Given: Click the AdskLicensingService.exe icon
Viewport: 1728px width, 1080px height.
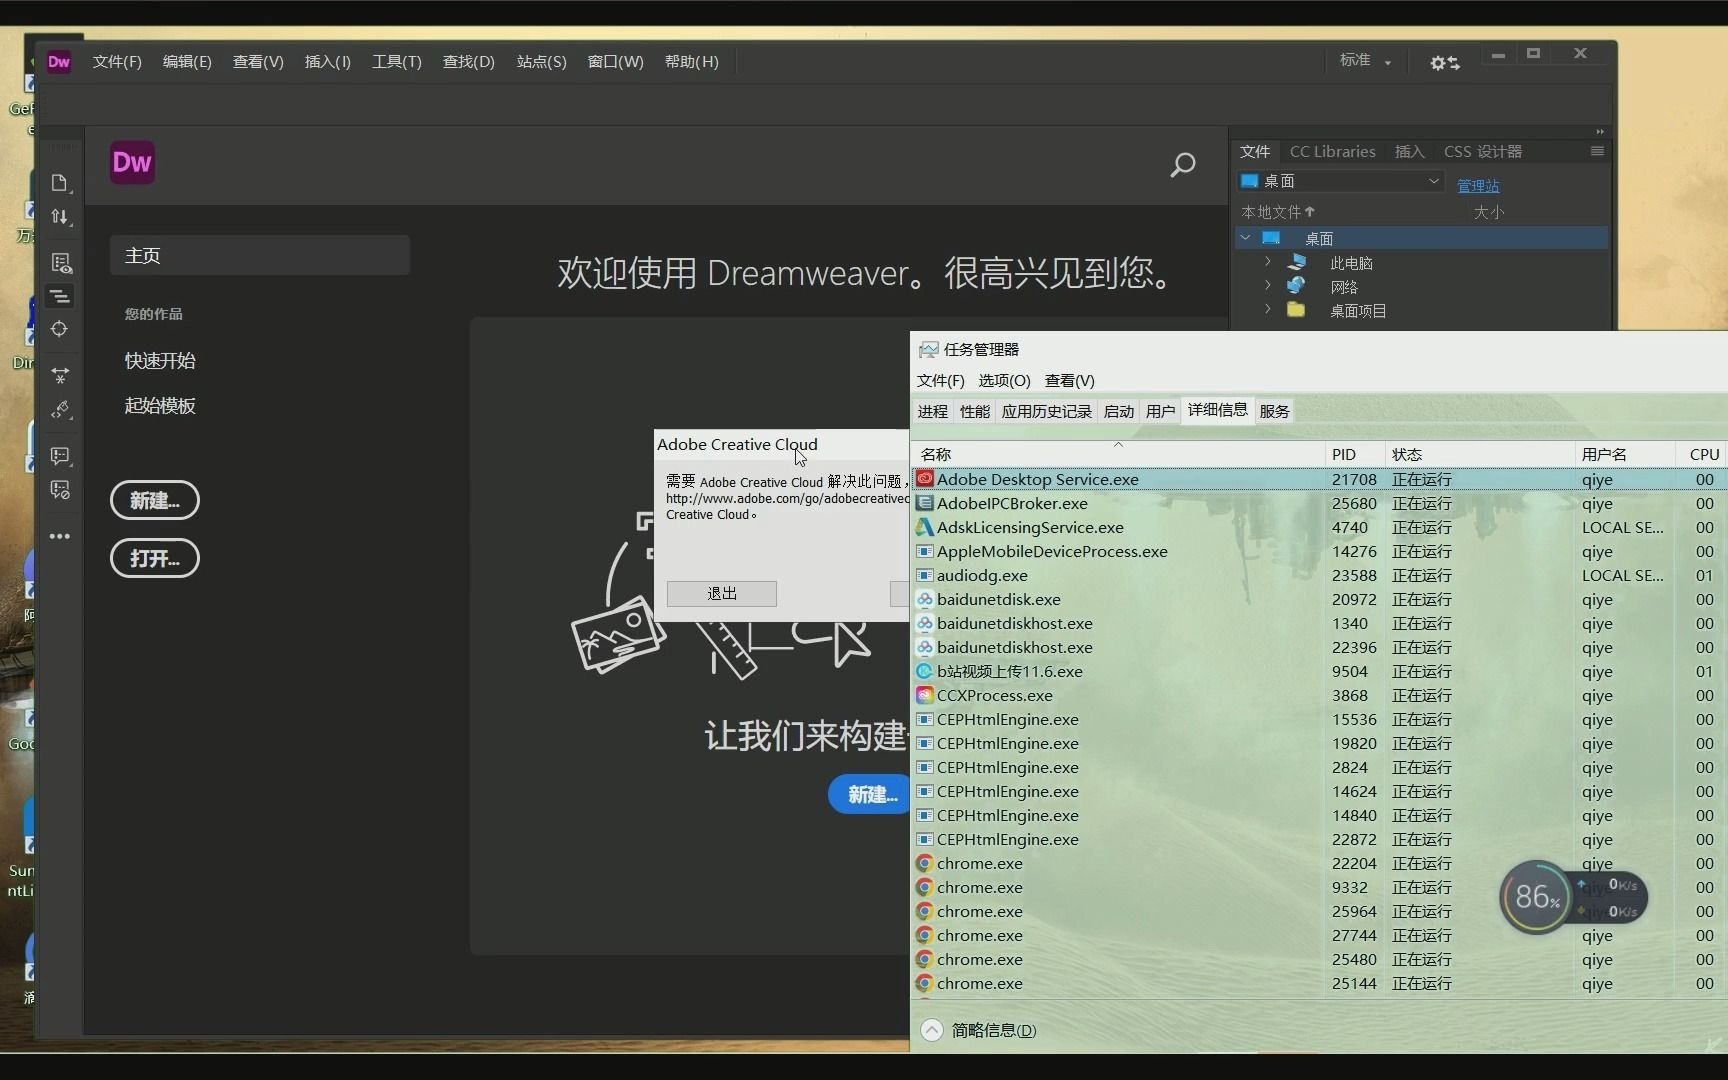Looking at the screenshot, I should click(x=925, y=527).
